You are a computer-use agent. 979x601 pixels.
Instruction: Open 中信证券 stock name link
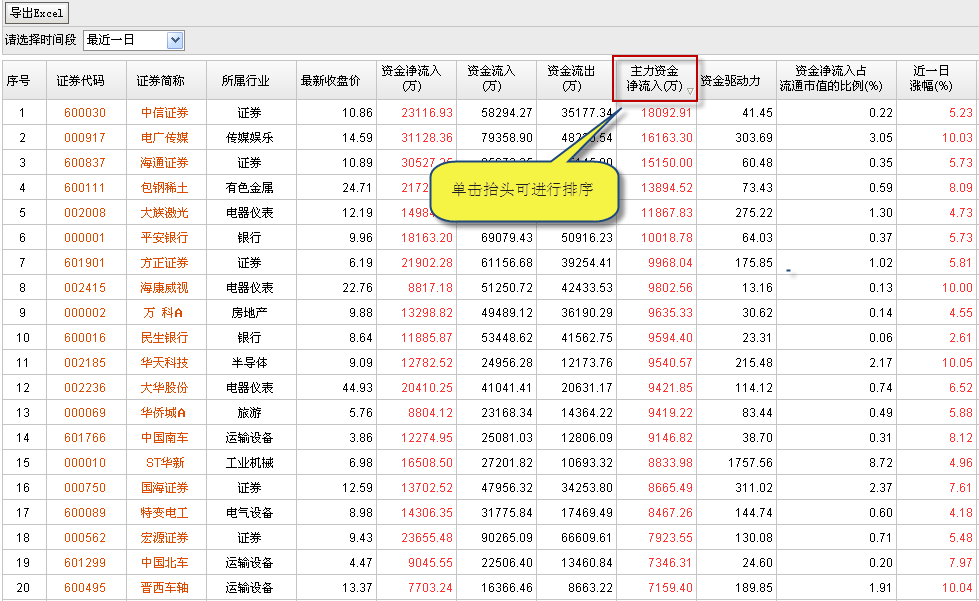click(x=164, y=113)
